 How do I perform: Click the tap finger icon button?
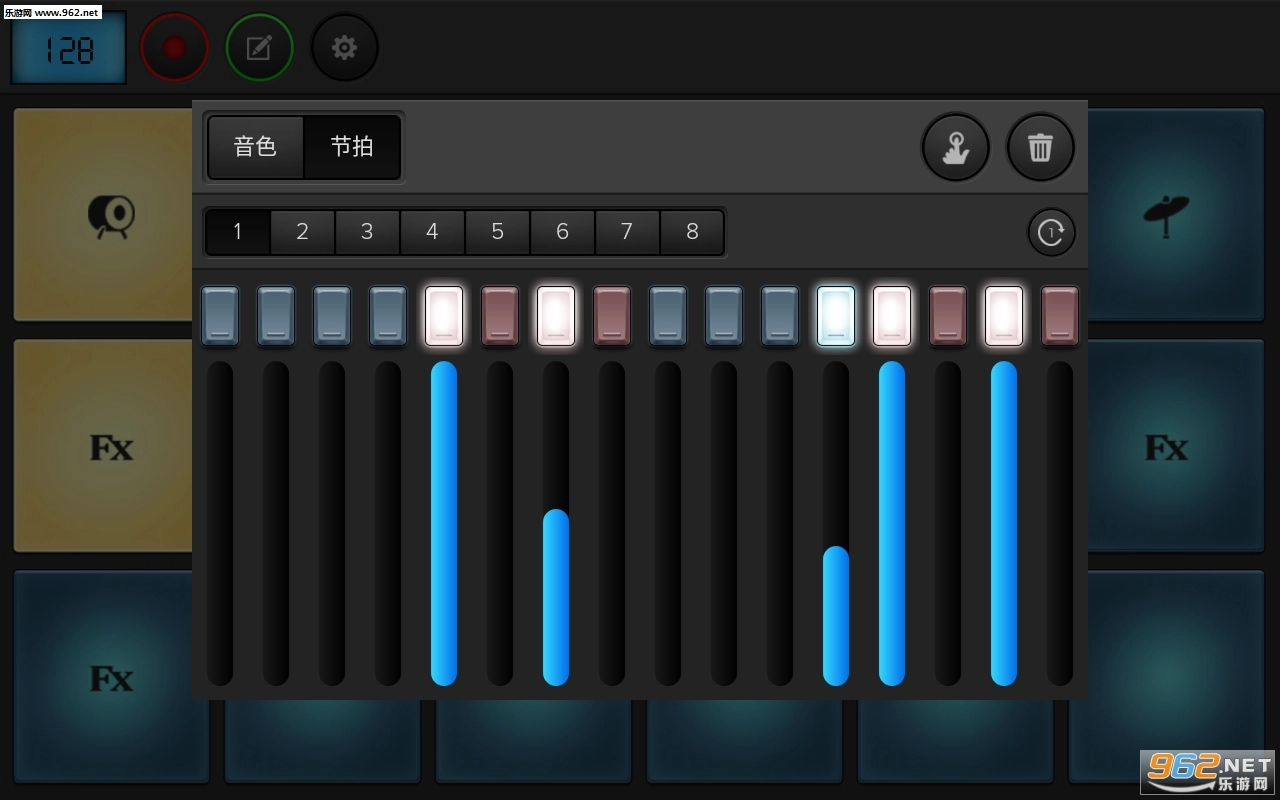[x=955, y=148]
